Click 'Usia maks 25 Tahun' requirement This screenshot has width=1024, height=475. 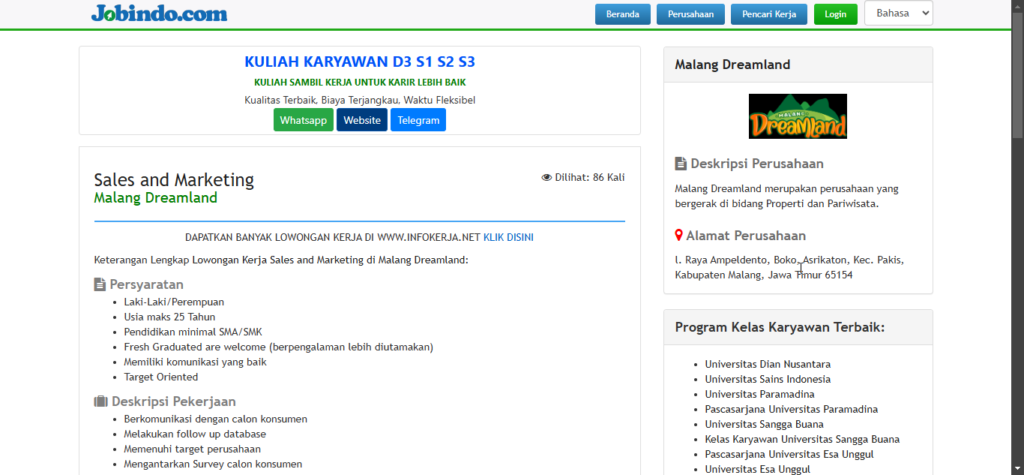pyautogui.click(x=170, y=317)
